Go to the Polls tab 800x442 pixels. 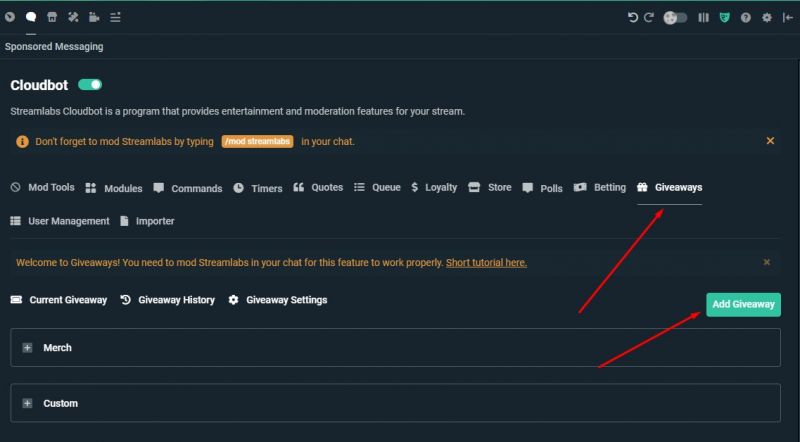coord(542,188)
